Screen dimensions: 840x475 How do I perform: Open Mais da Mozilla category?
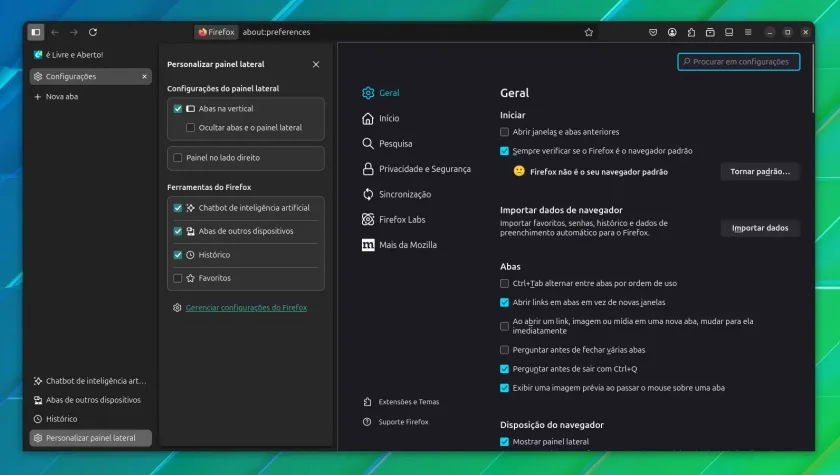(400, 245)
